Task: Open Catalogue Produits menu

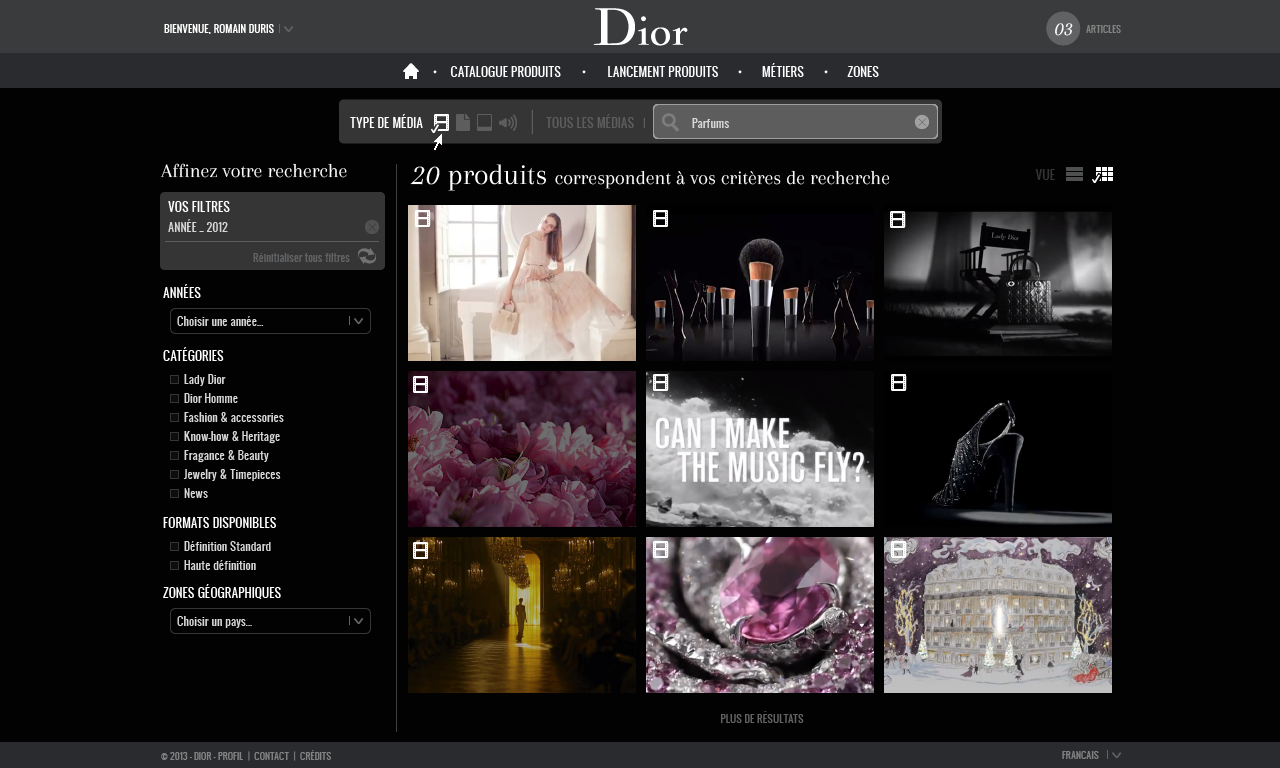Action: [505, 71]
